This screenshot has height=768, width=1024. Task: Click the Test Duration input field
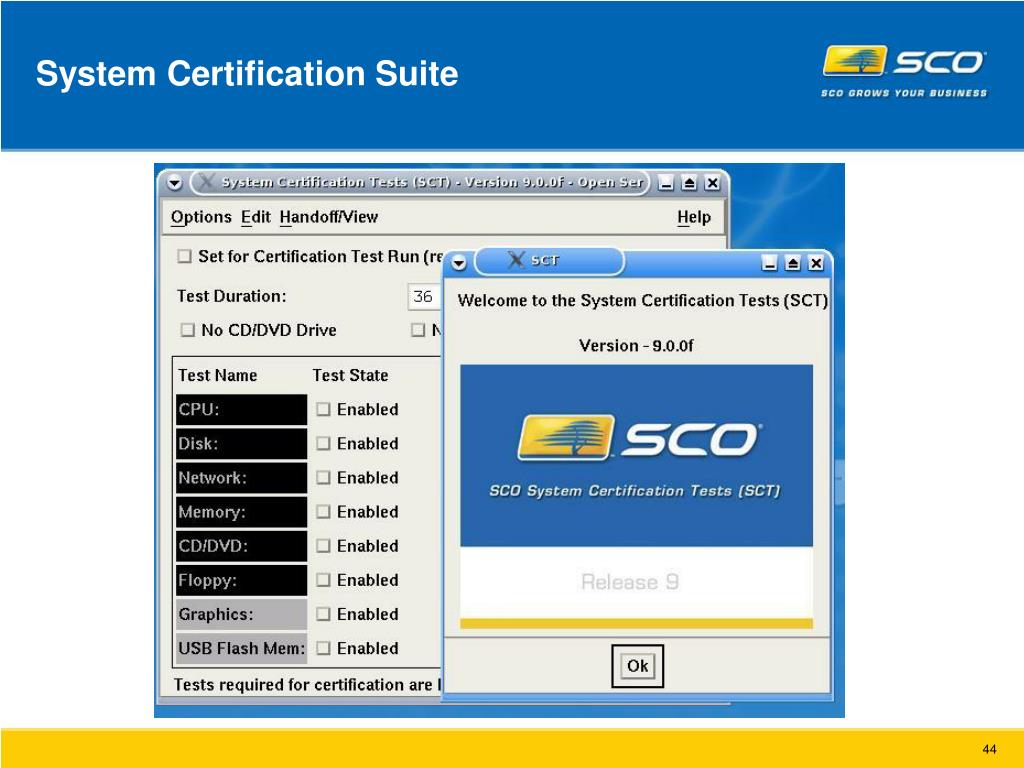click(x=424, y=296)
